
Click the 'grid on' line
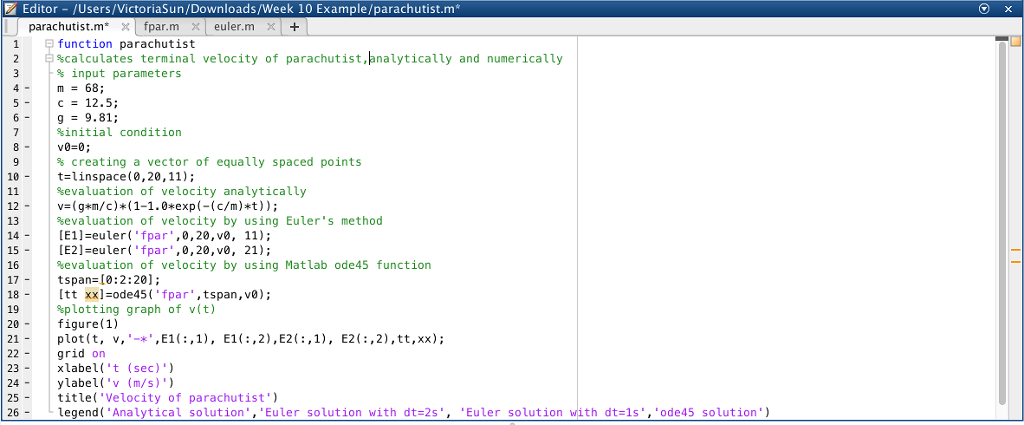81,353
